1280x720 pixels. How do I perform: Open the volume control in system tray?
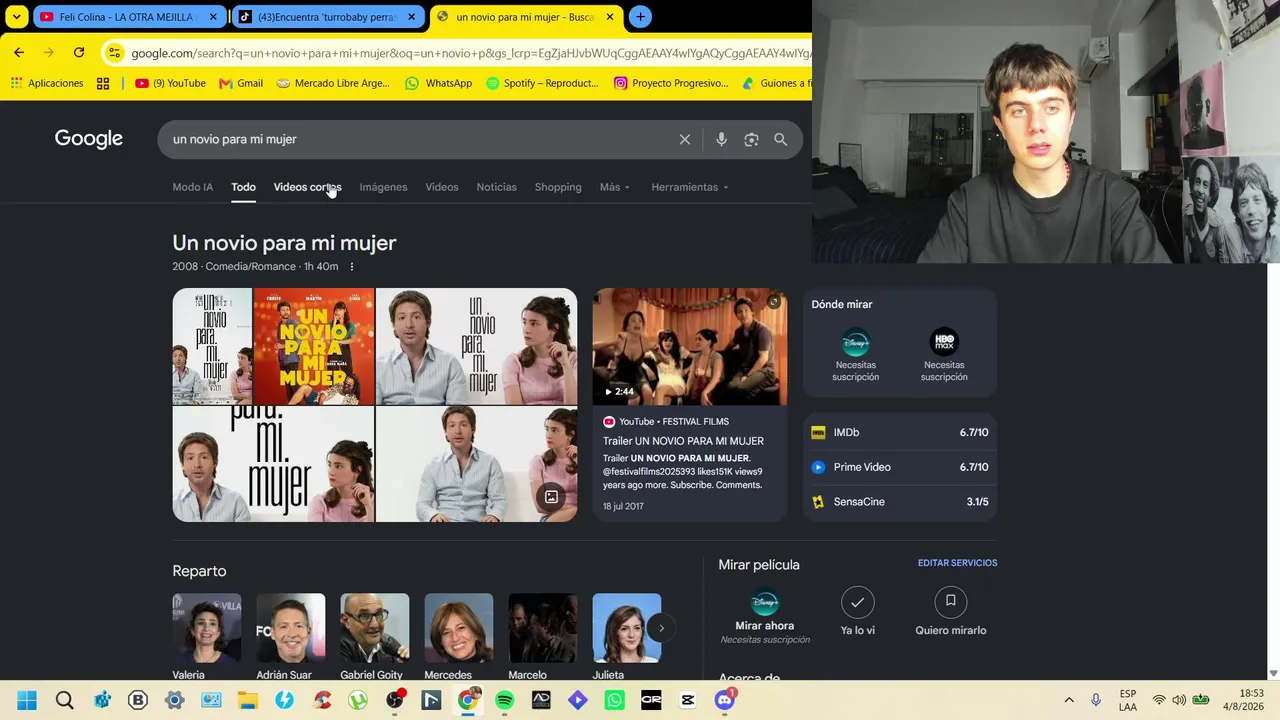(1179, 700)
